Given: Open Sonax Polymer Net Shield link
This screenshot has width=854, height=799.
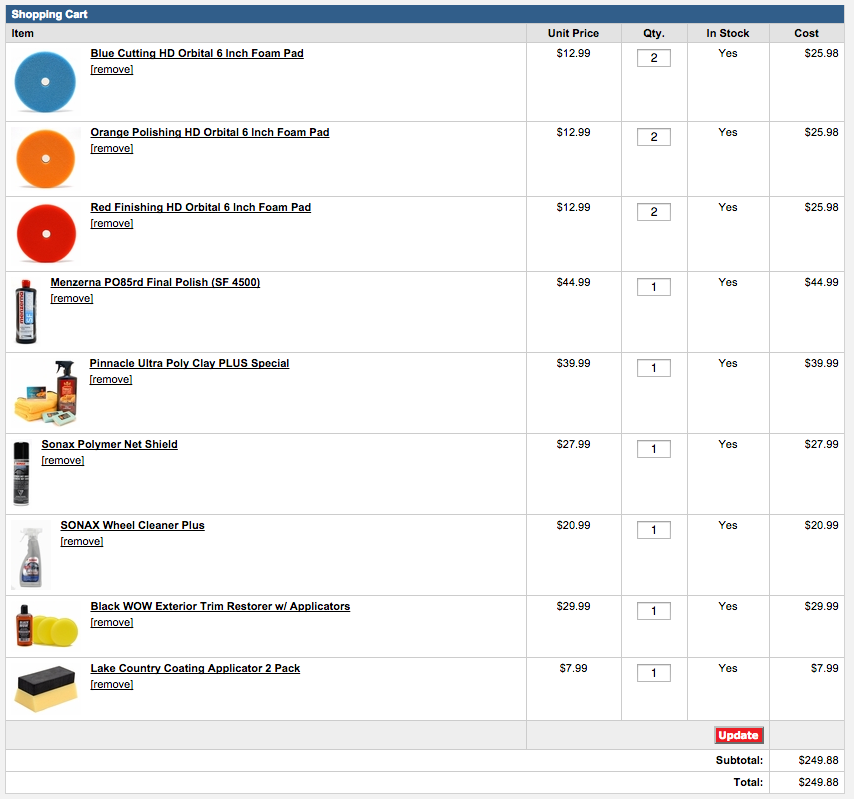Looking at the screenshot, I should [x=109, y=445].
